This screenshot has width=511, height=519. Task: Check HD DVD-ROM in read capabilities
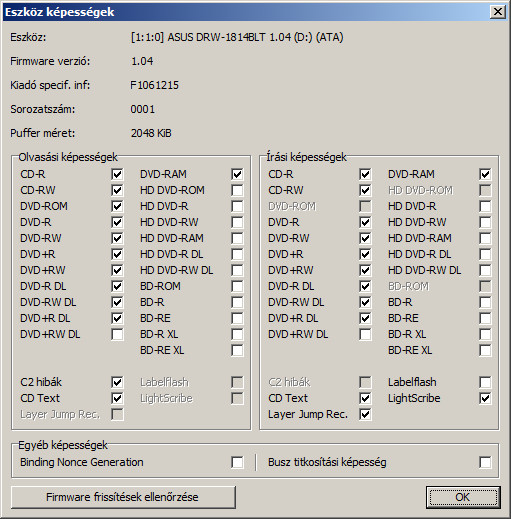237,190
